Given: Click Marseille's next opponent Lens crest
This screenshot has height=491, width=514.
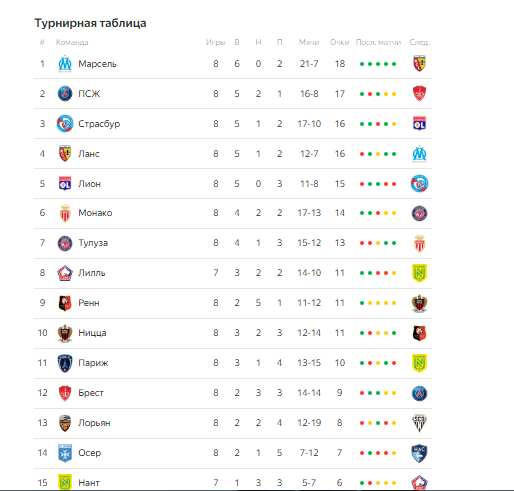Looking at the screenshot, I should [419, 64].
